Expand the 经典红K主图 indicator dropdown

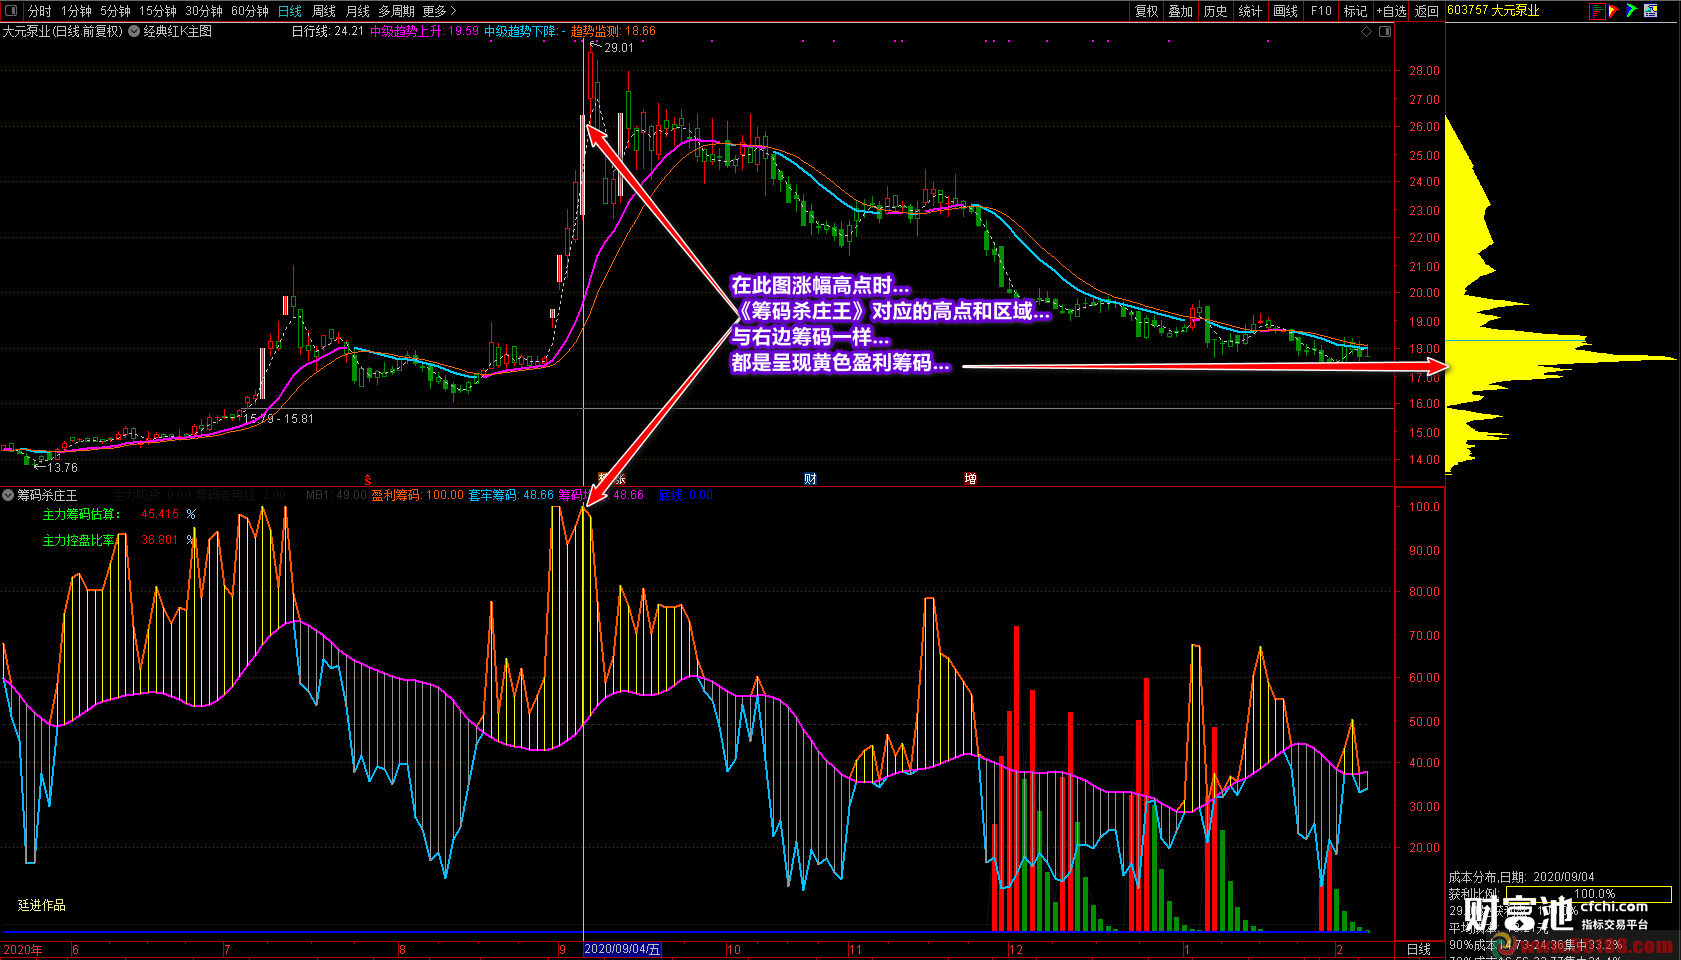coord(134,32)
